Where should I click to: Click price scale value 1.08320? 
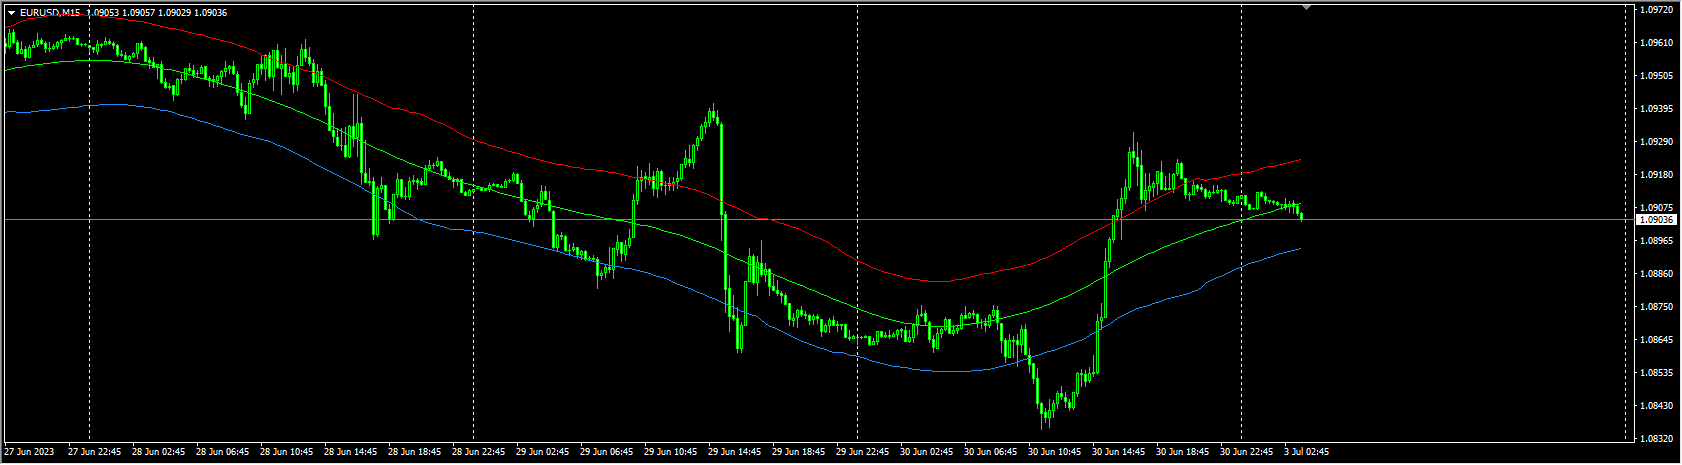click(1656, 439)
